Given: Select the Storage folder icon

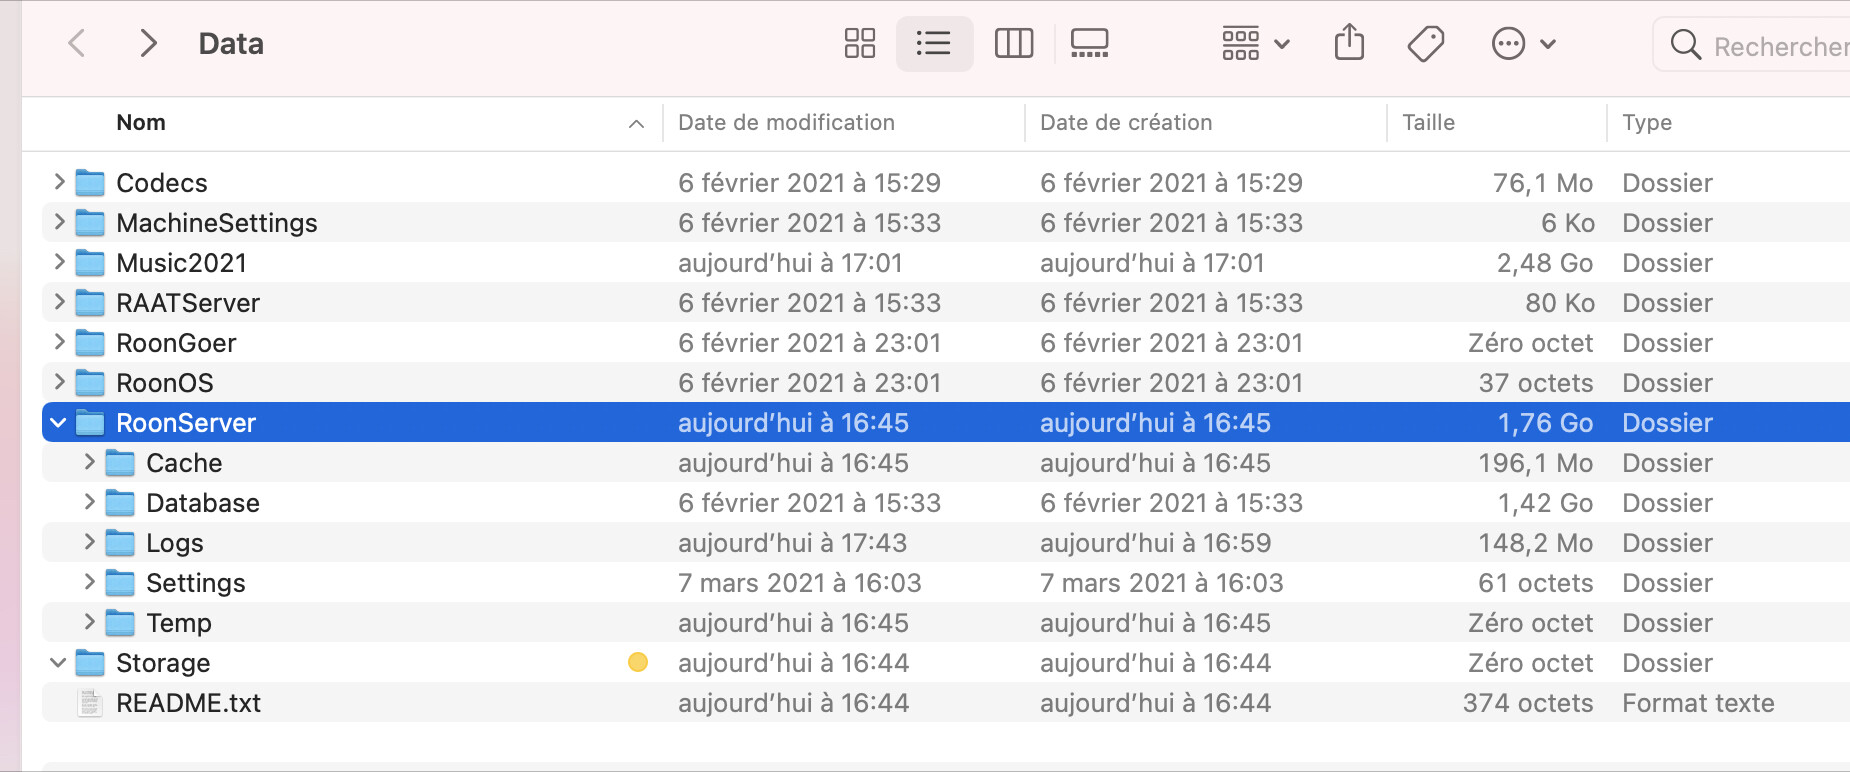Looking at the screenshot, I should (90, 662).
